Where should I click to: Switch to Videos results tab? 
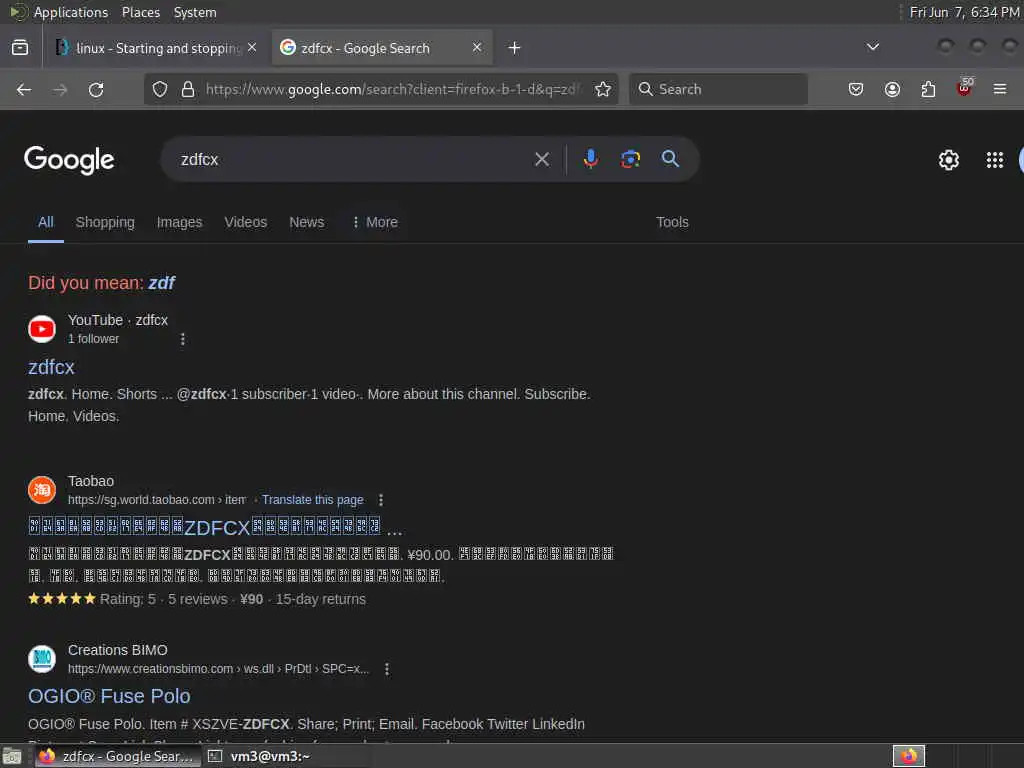point(246,222)
